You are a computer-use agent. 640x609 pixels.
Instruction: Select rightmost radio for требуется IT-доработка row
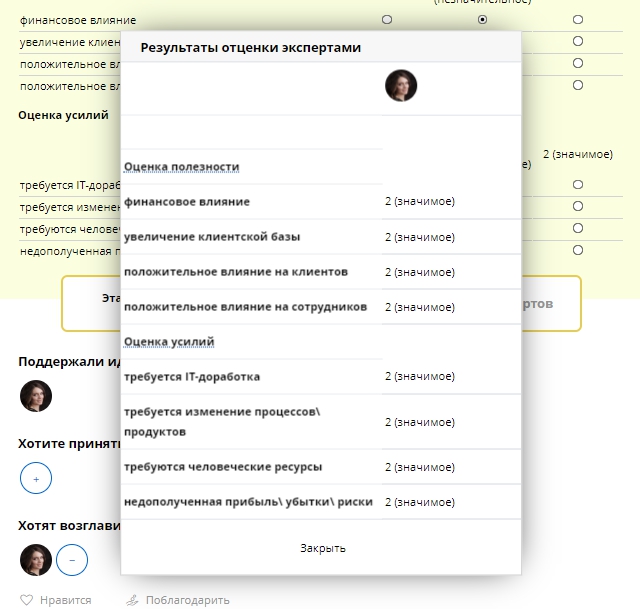[578, 184]
